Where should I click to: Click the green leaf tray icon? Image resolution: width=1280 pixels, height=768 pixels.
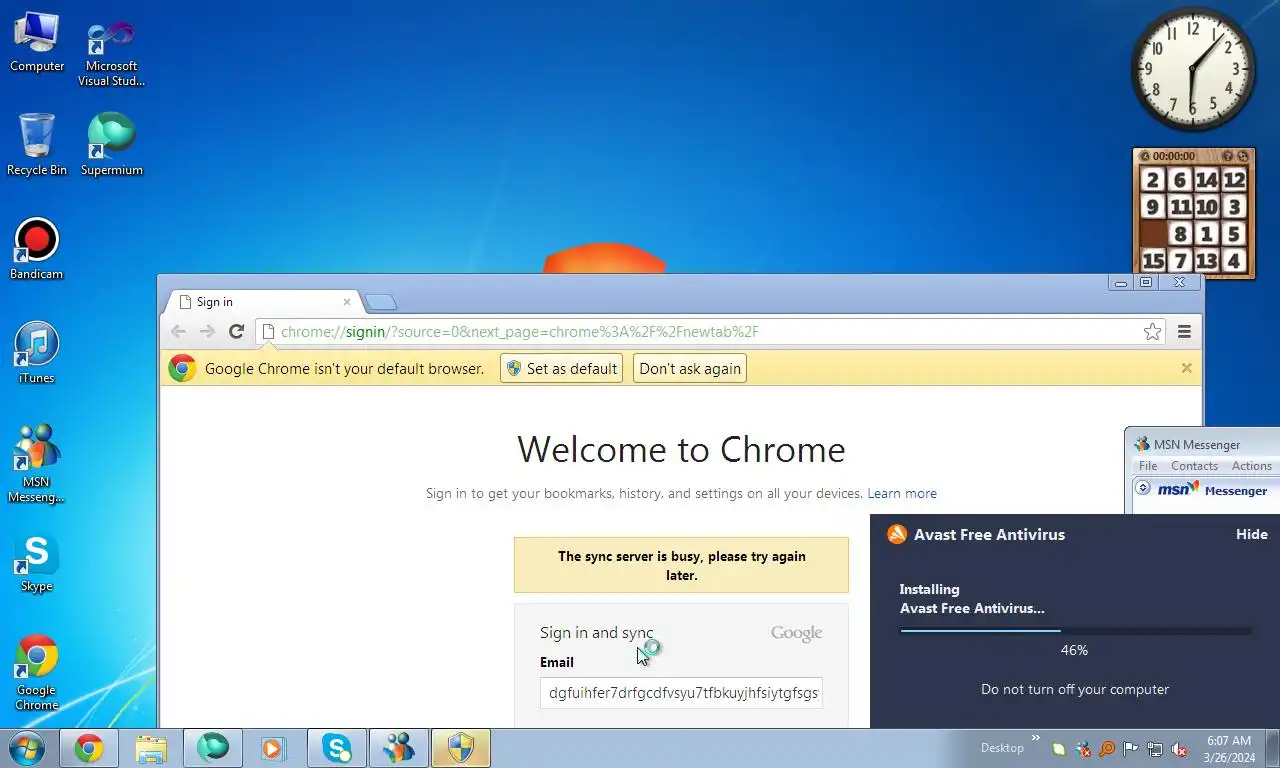tap(1059, 749)
